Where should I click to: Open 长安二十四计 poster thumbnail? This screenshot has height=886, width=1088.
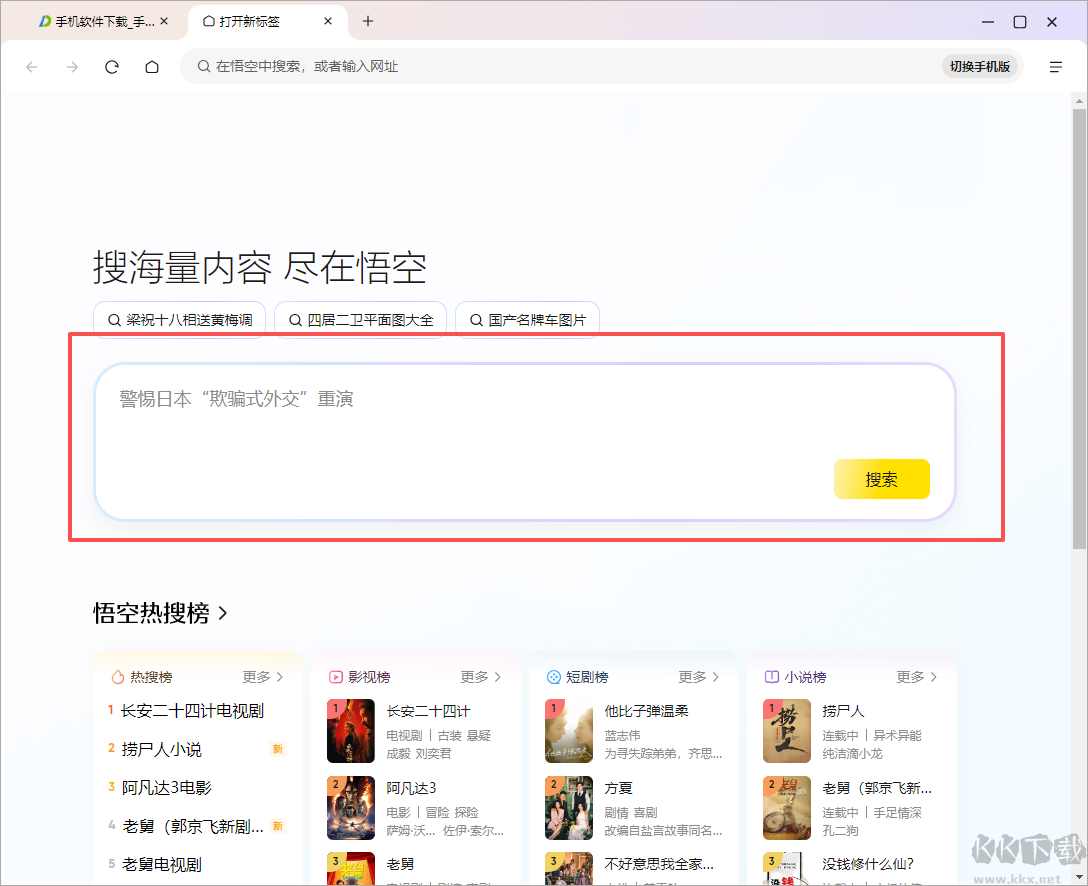[351, 731]
